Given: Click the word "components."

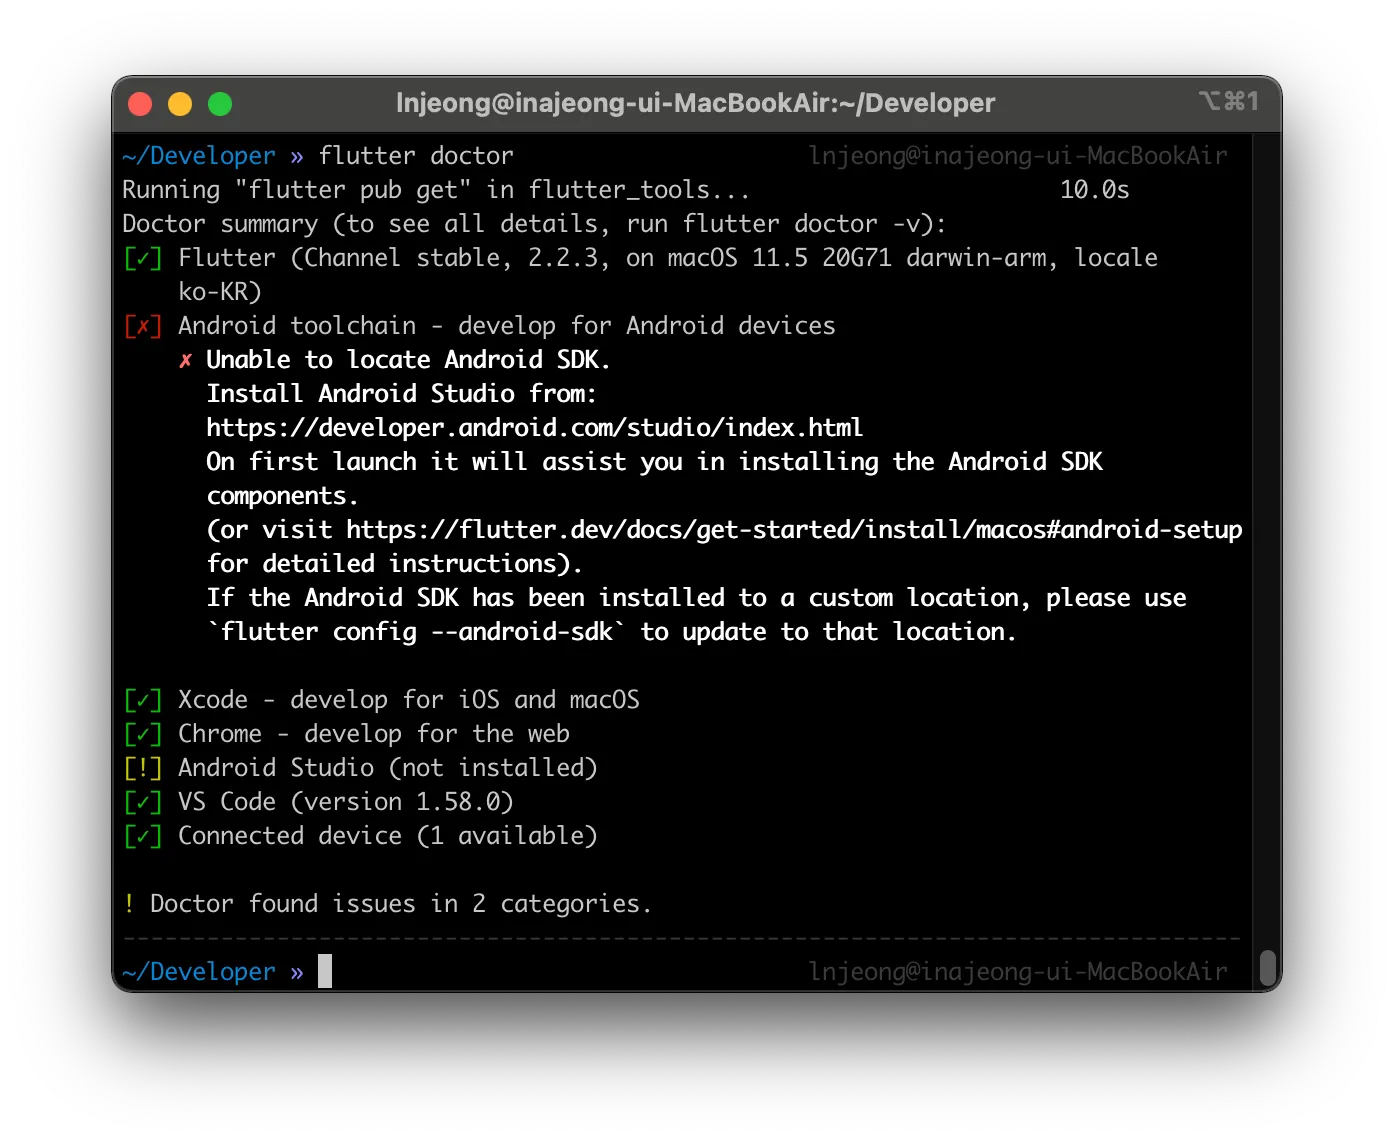Looking at the screenshot, I should [283, 496].
